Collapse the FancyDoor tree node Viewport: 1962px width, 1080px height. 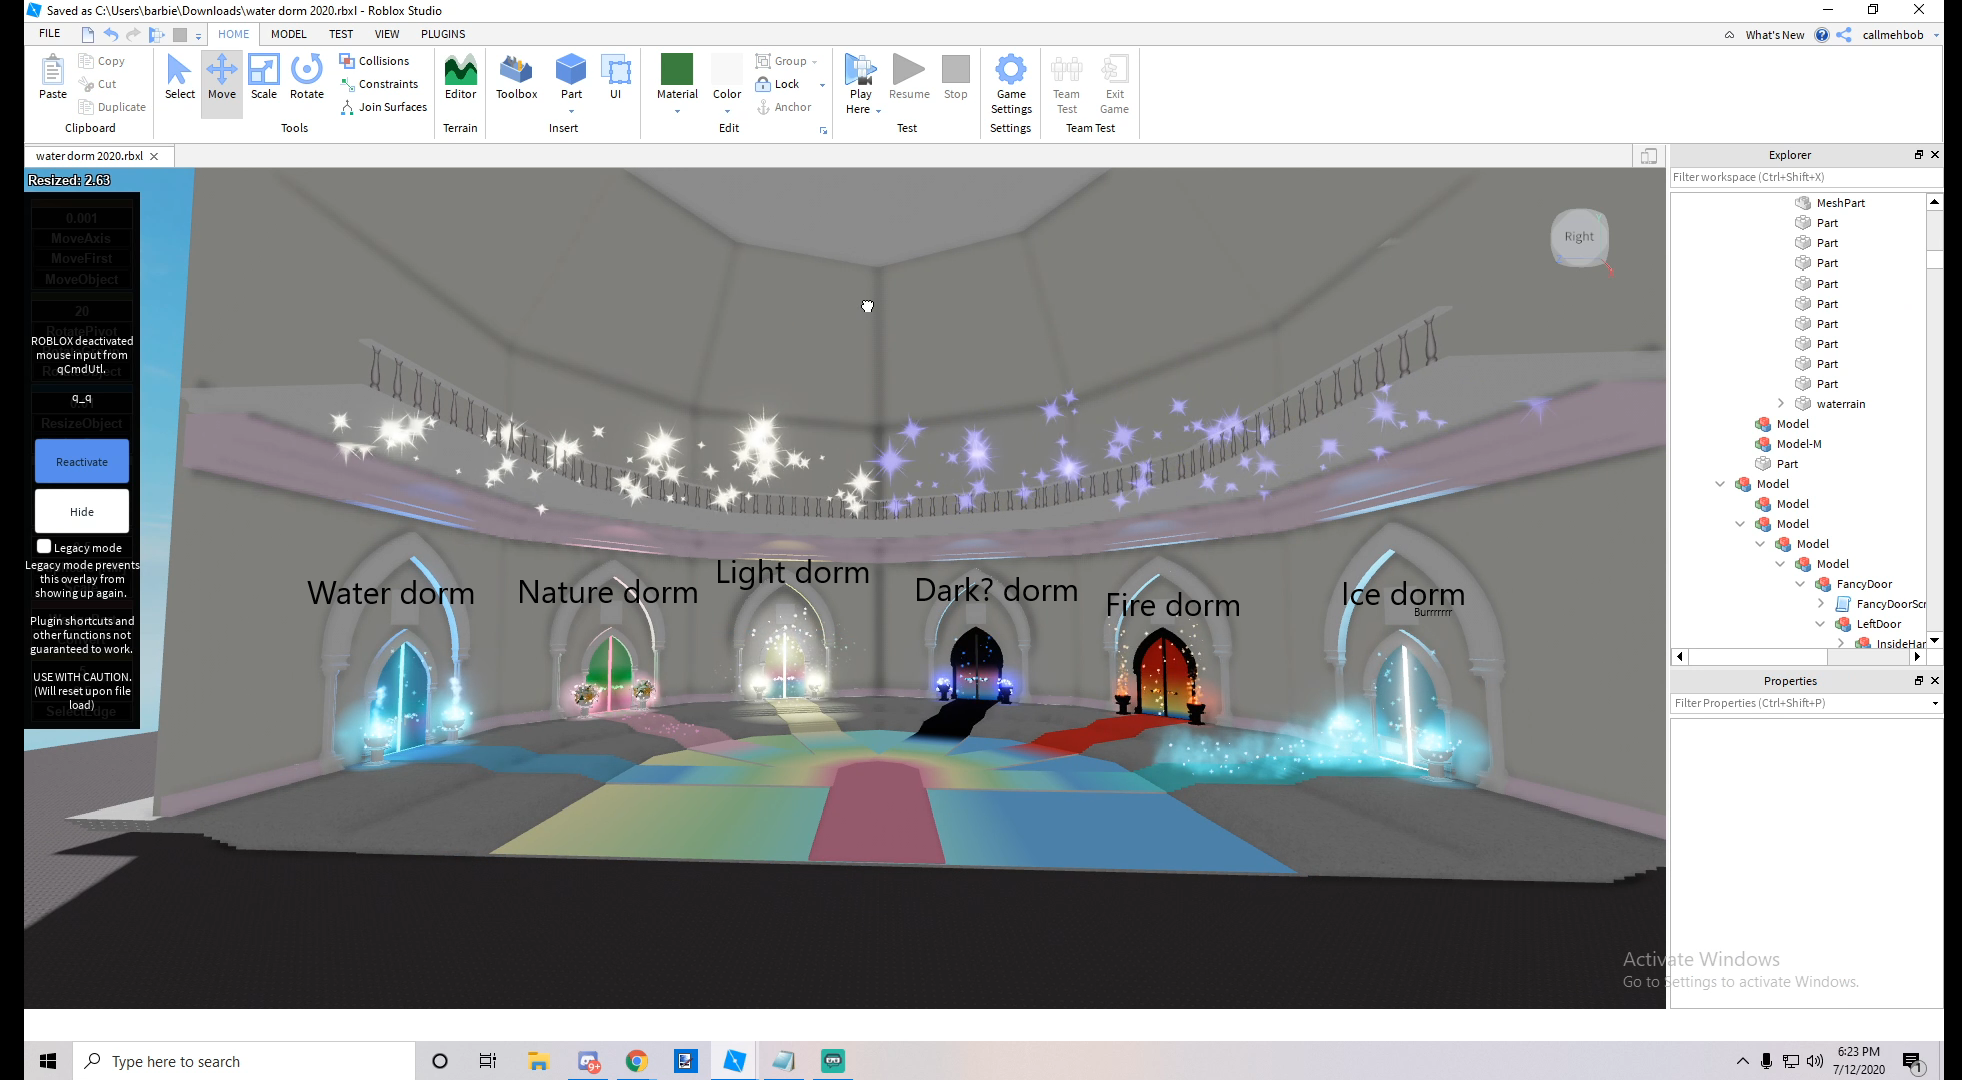click(x=1801, y=584)
